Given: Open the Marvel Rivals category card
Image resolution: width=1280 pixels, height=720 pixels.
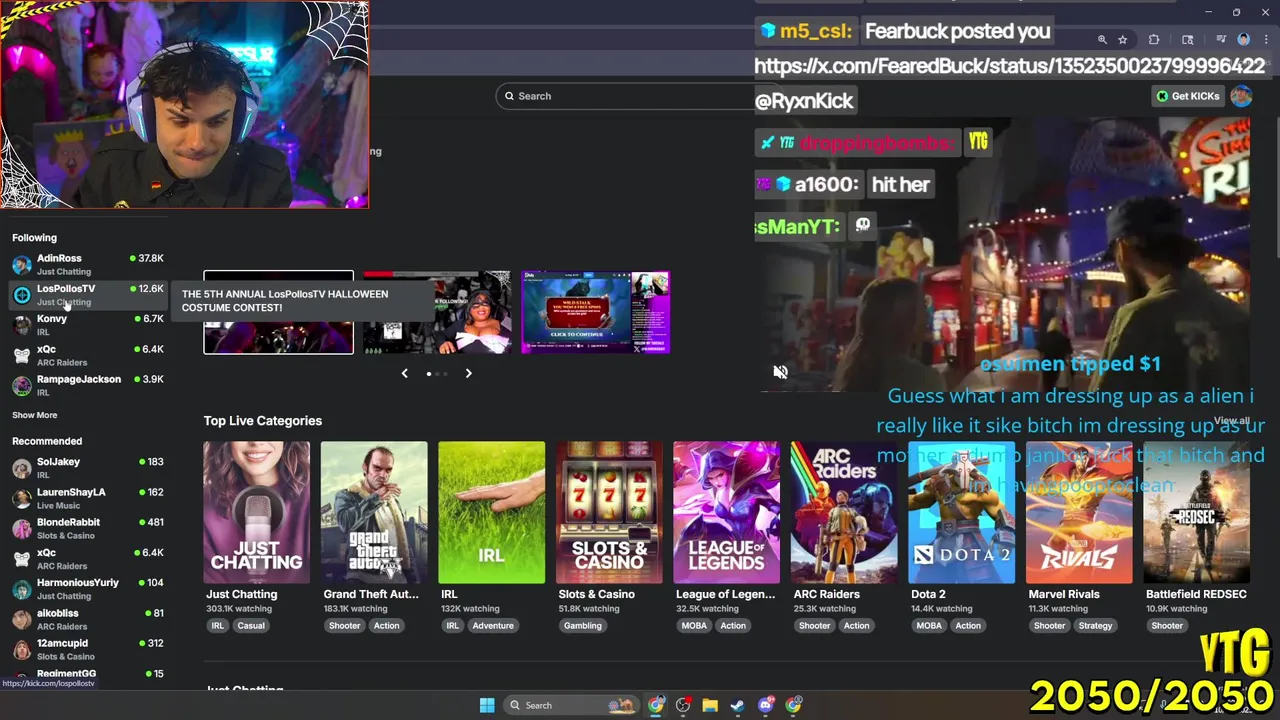Looking at the screenshot, I should pos(1079,512).
